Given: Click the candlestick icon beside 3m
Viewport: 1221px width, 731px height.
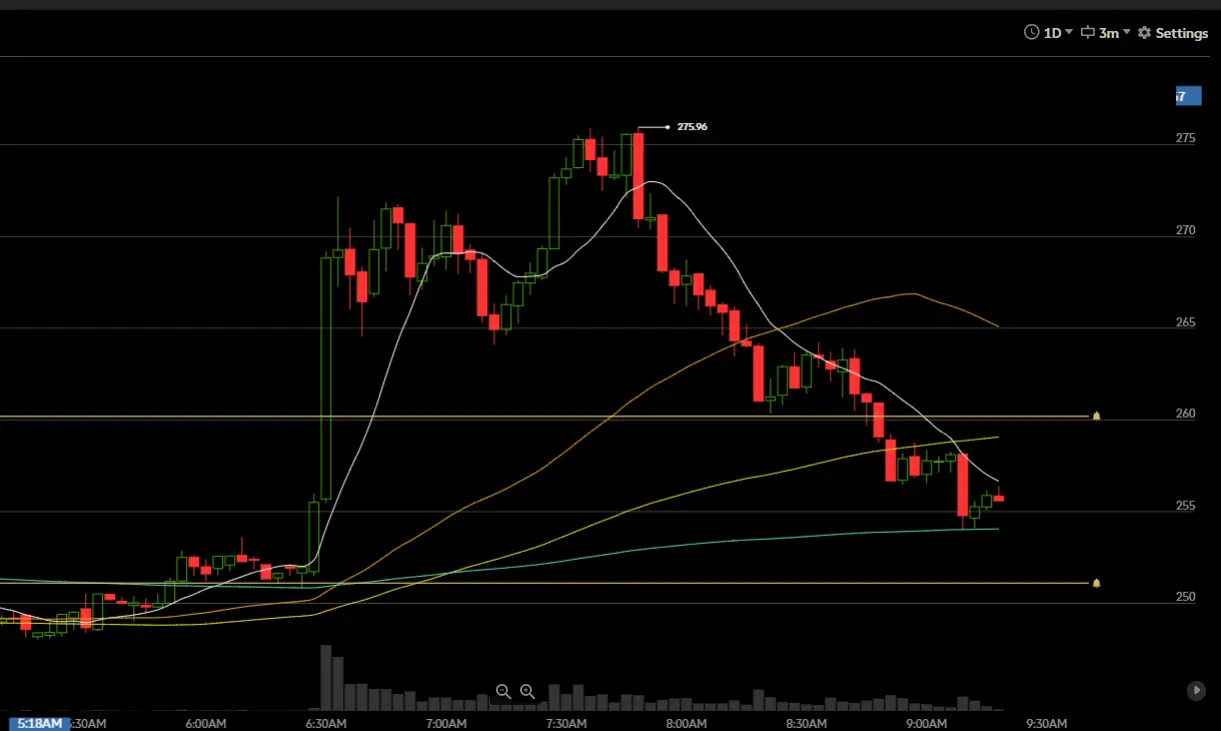Looking at the screenshot, I should click(x=1087, y=33).
